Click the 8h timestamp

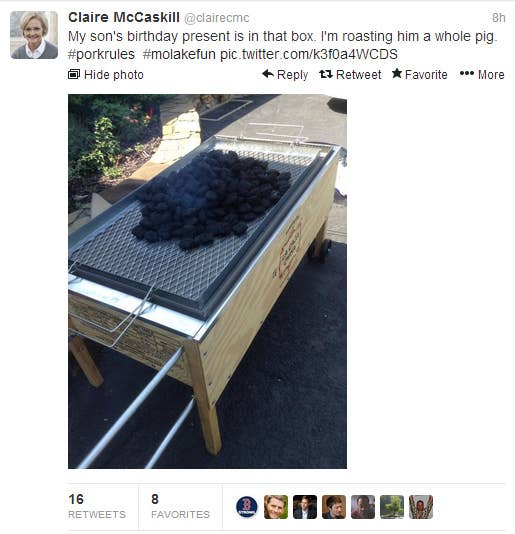pyautogui.click(x=498, y=18)
